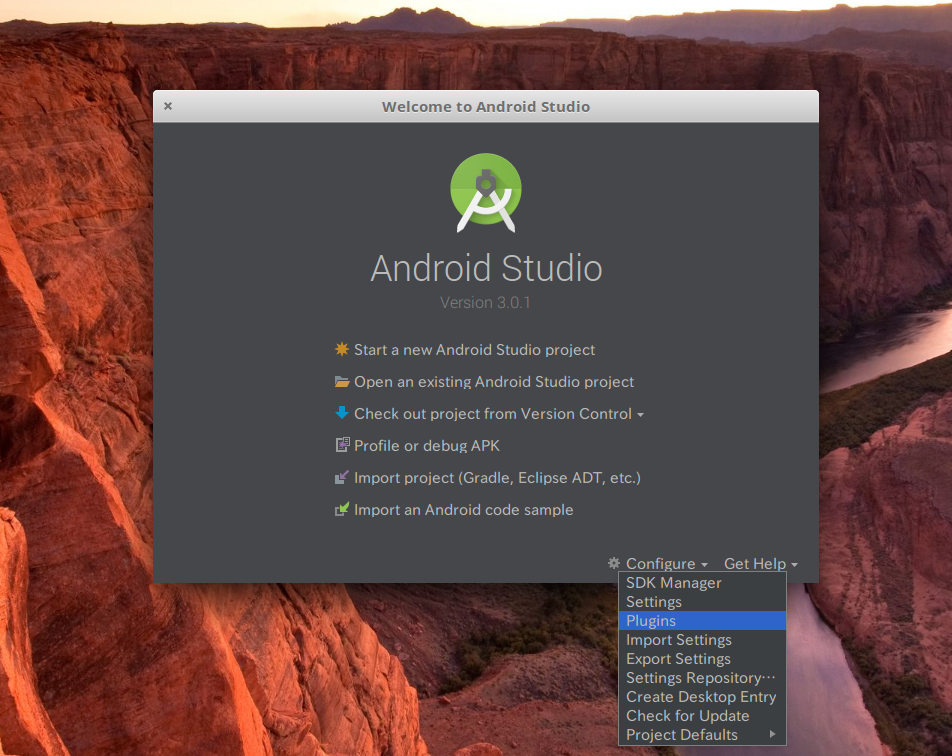The width and height of the screenshot is (952, 756).
Task: Click the Import Android code sample icon
Action: (x=342, y=509)
